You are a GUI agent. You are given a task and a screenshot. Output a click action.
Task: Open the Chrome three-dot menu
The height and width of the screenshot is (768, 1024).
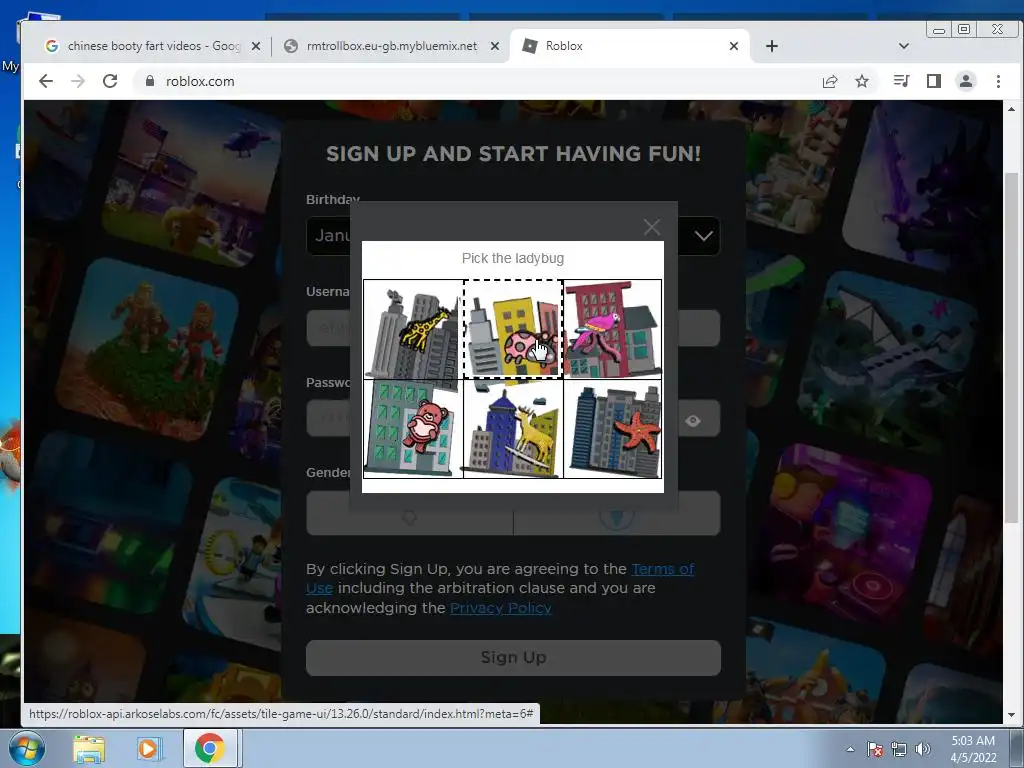click(x=998, y=81)
